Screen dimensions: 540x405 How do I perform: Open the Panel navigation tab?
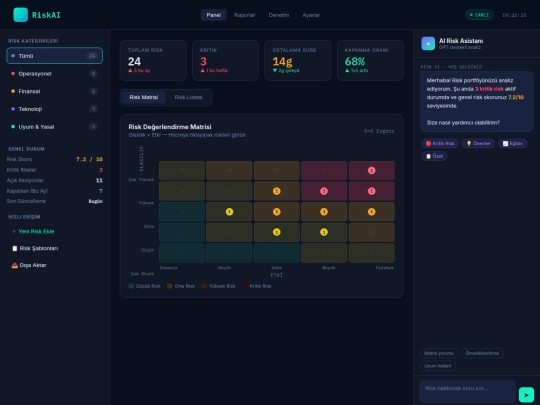point(214,15)
